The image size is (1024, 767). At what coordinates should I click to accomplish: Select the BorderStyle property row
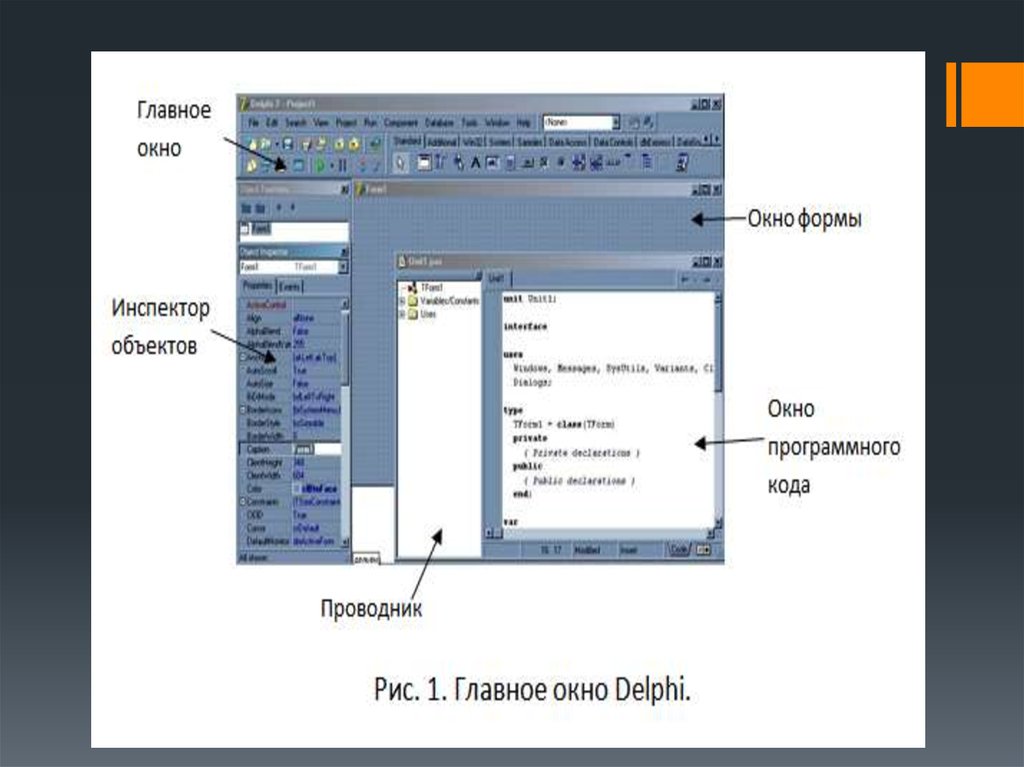[x=290, y=423]
